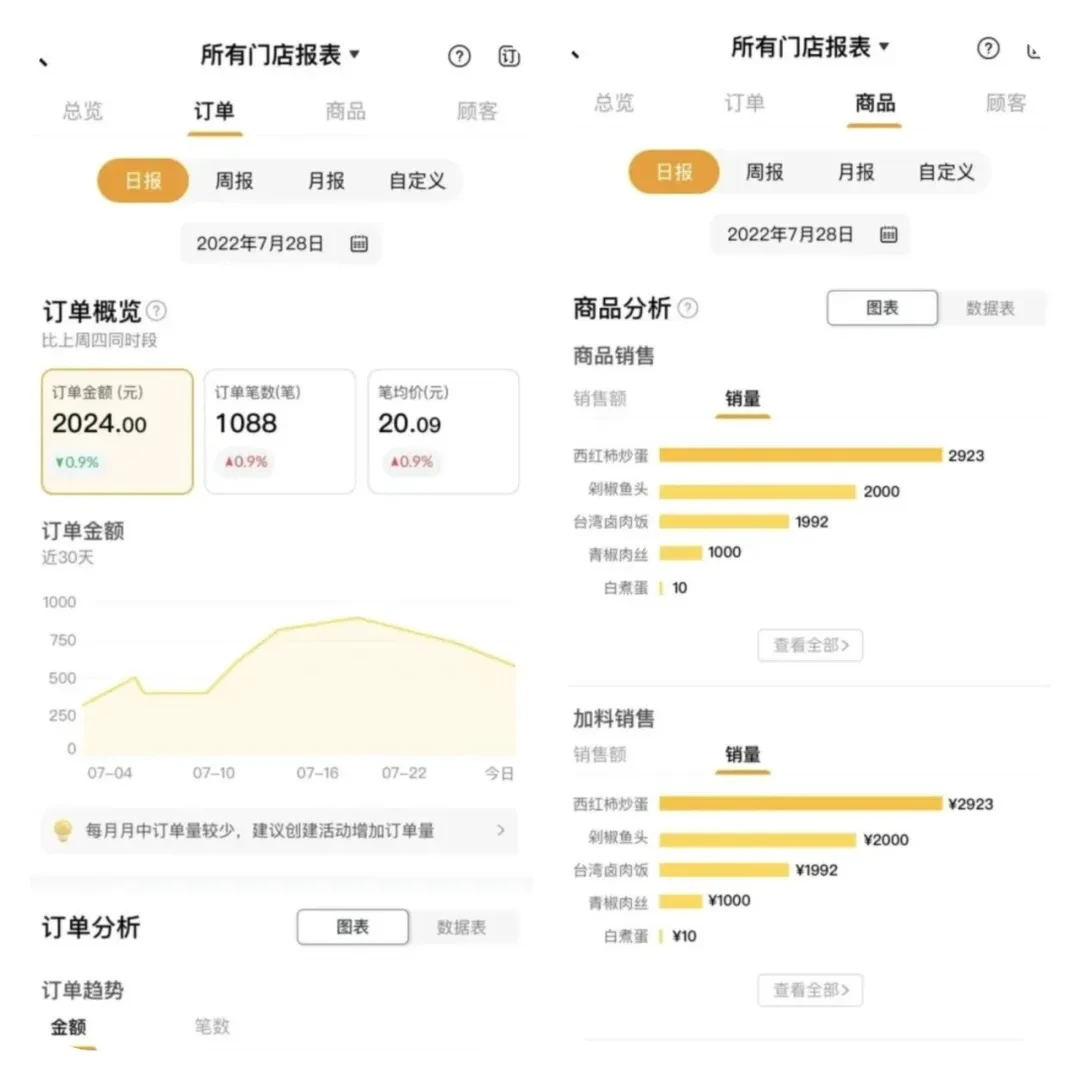Go back using the orders screen back arrow
Screen dimensions: 1080x1080
click(x=44, y=62)
